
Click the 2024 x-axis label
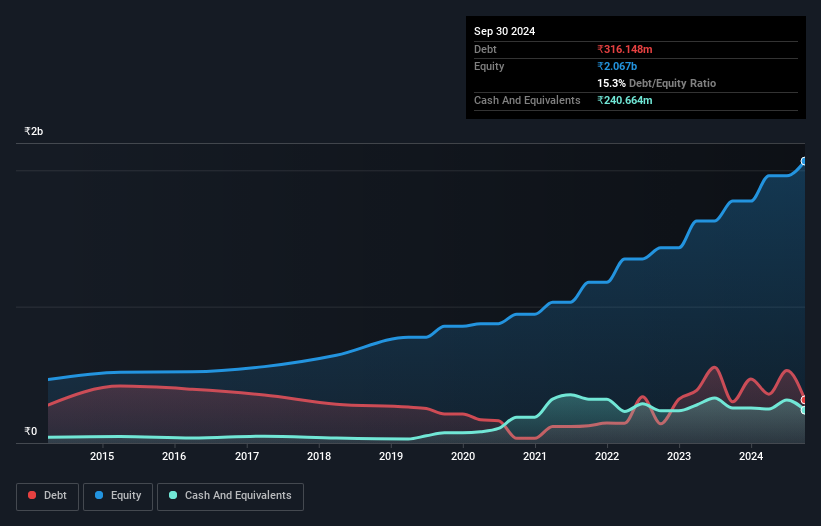tap(751, 456)
